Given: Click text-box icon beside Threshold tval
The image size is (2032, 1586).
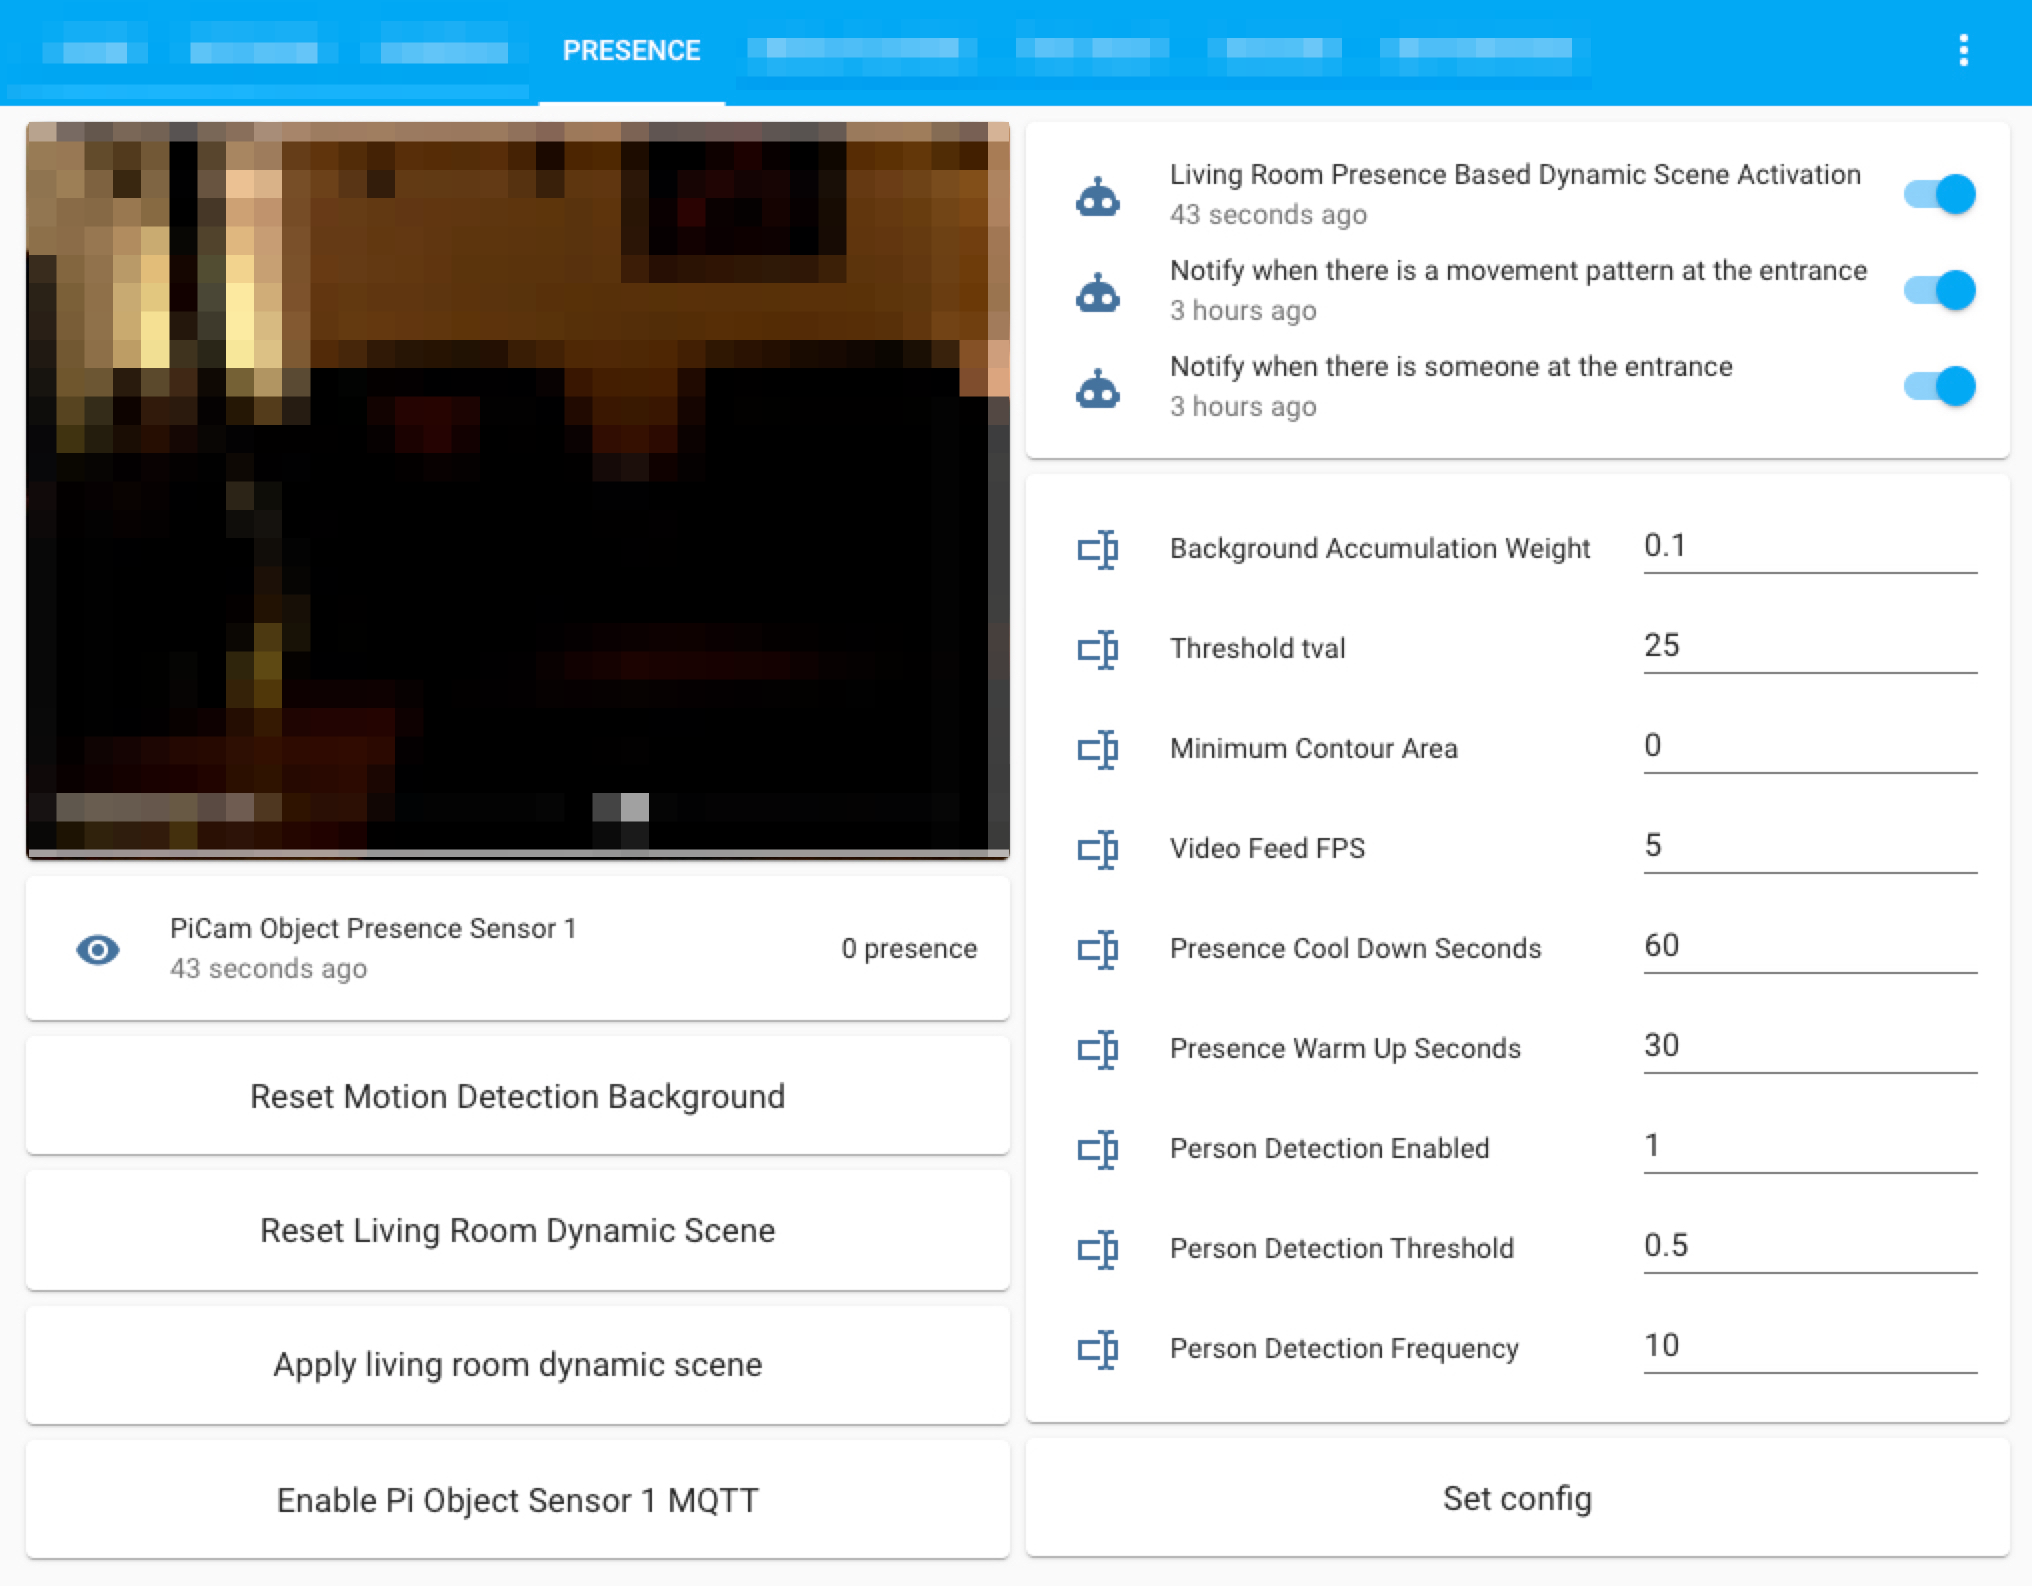Looking at the screenshot, I should pyautogui.click(x=1097, y=649).
